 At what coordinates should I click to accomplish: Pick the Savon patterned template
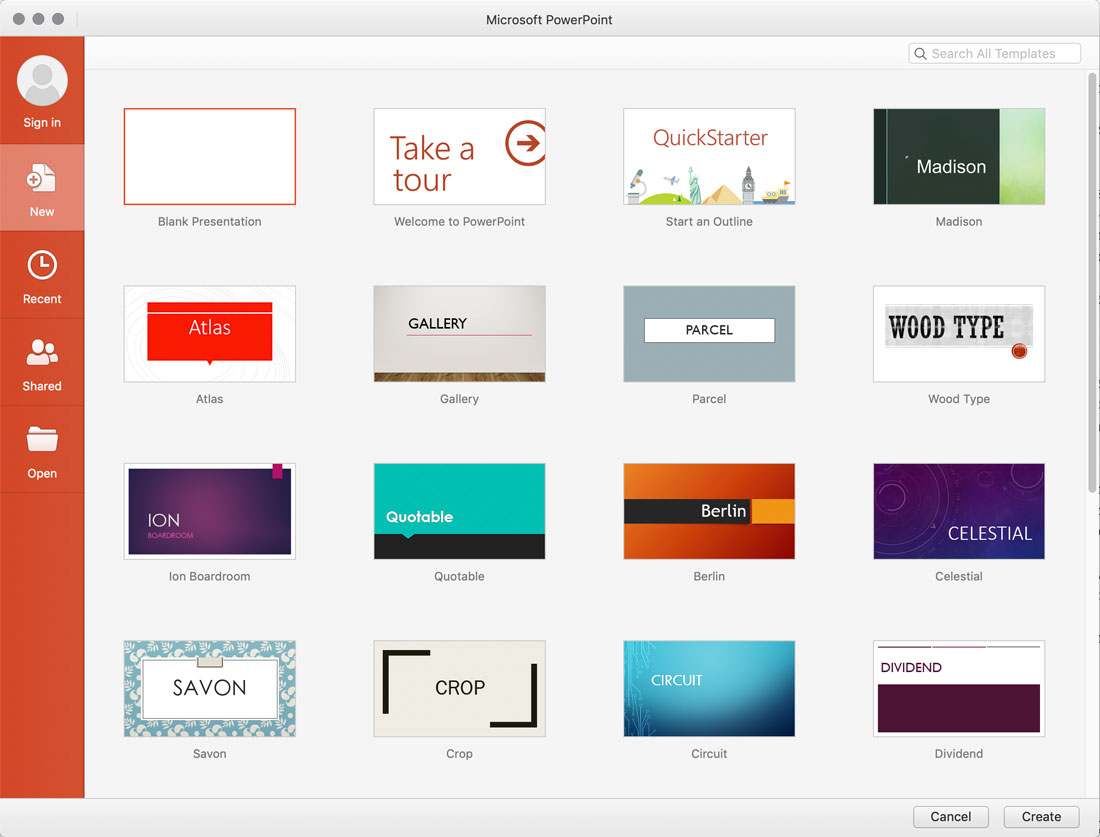(209, 688)
